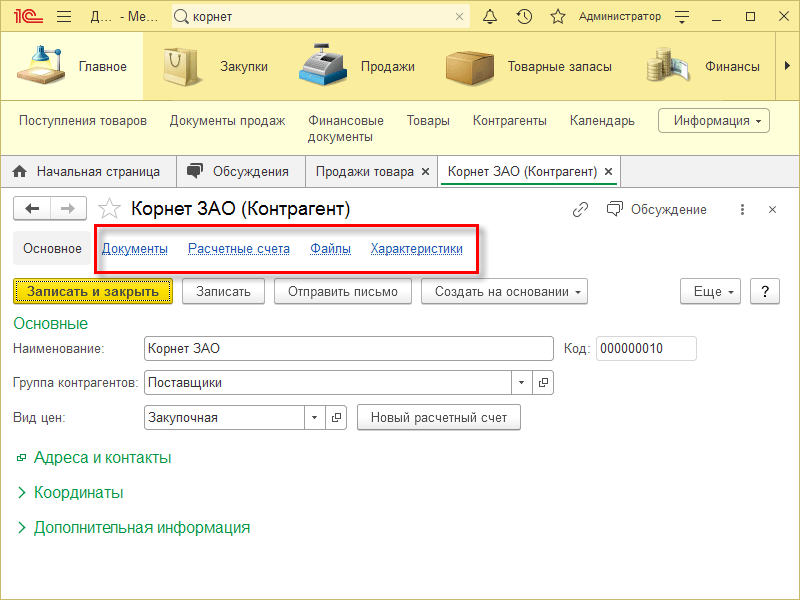Image resolution: width=800 pixels, height=600 pixels.
Task: Open the Контрагенты command
Action: (x=510, y=121)
